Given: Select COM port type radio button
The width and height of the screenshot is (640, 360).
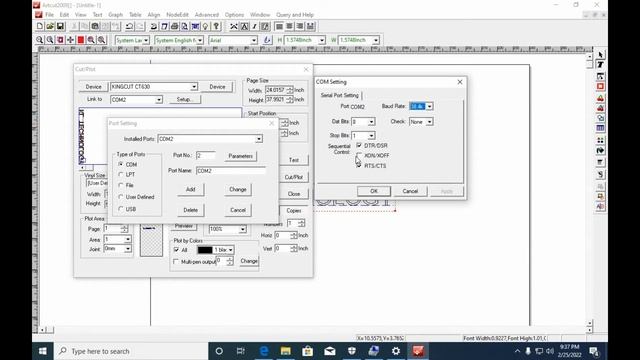Looking at the screenshot, I should (121, 164).
